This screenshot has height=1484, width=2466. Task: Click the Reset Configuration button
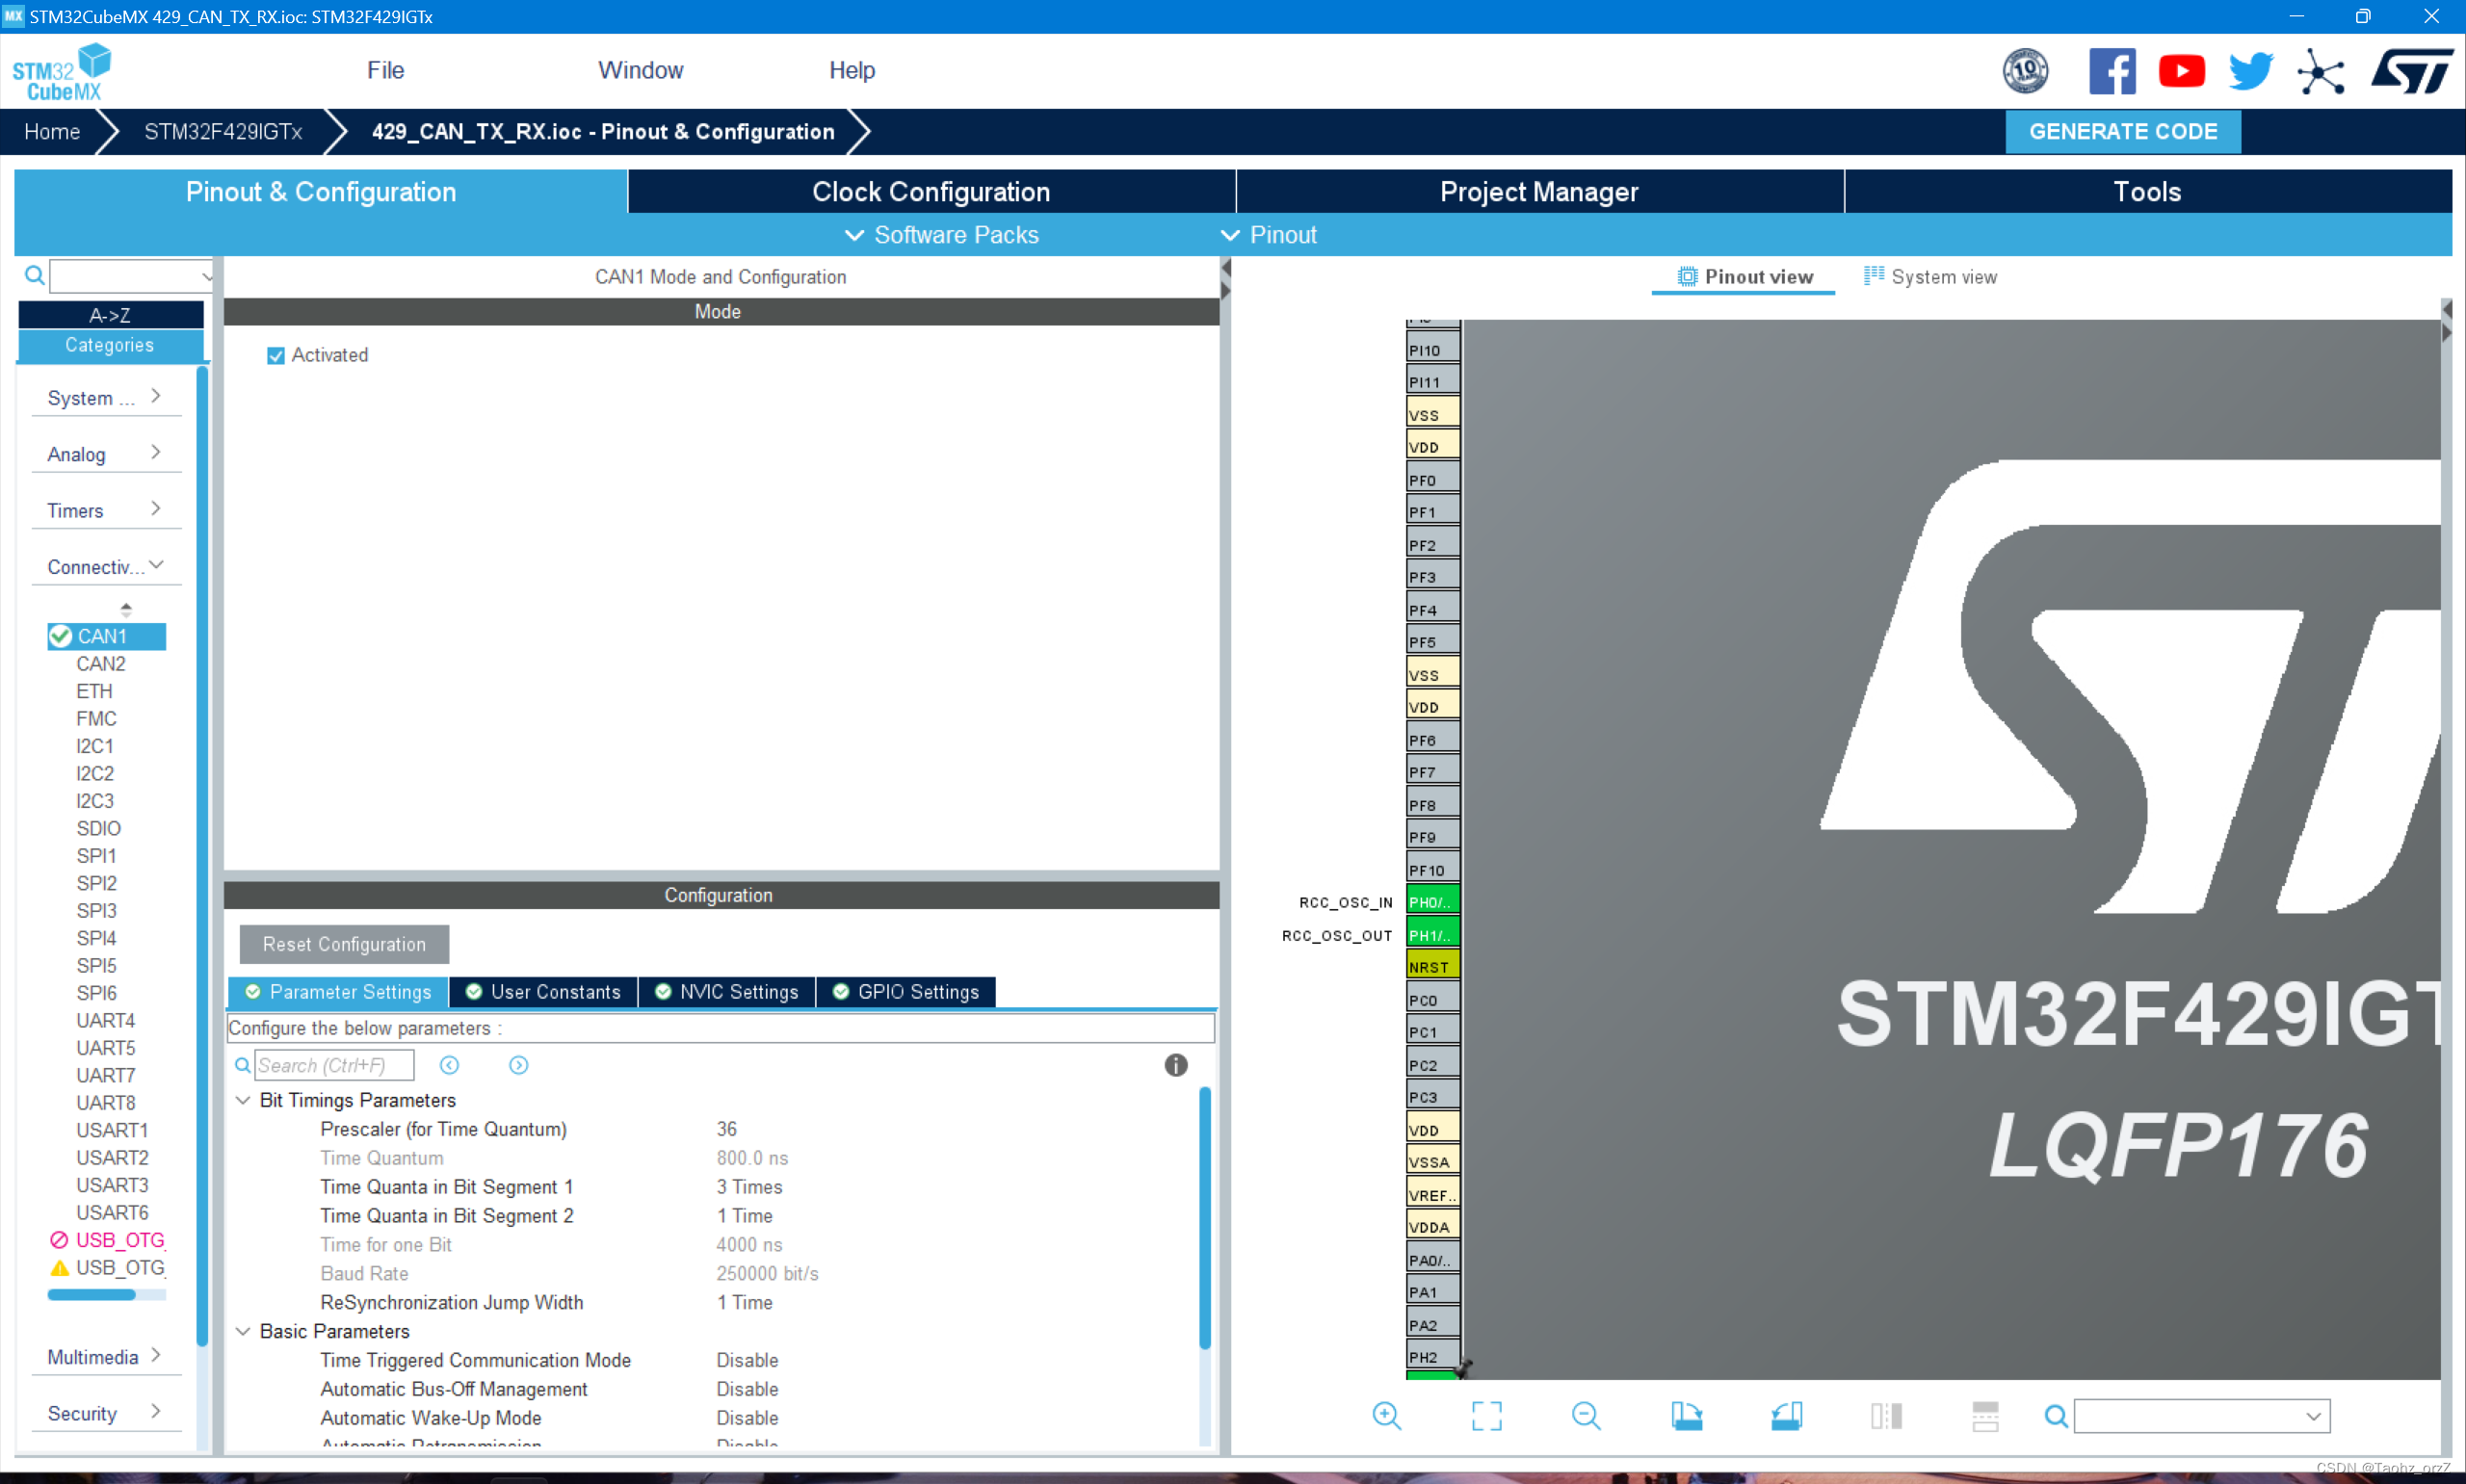click(x=343, y=944)
